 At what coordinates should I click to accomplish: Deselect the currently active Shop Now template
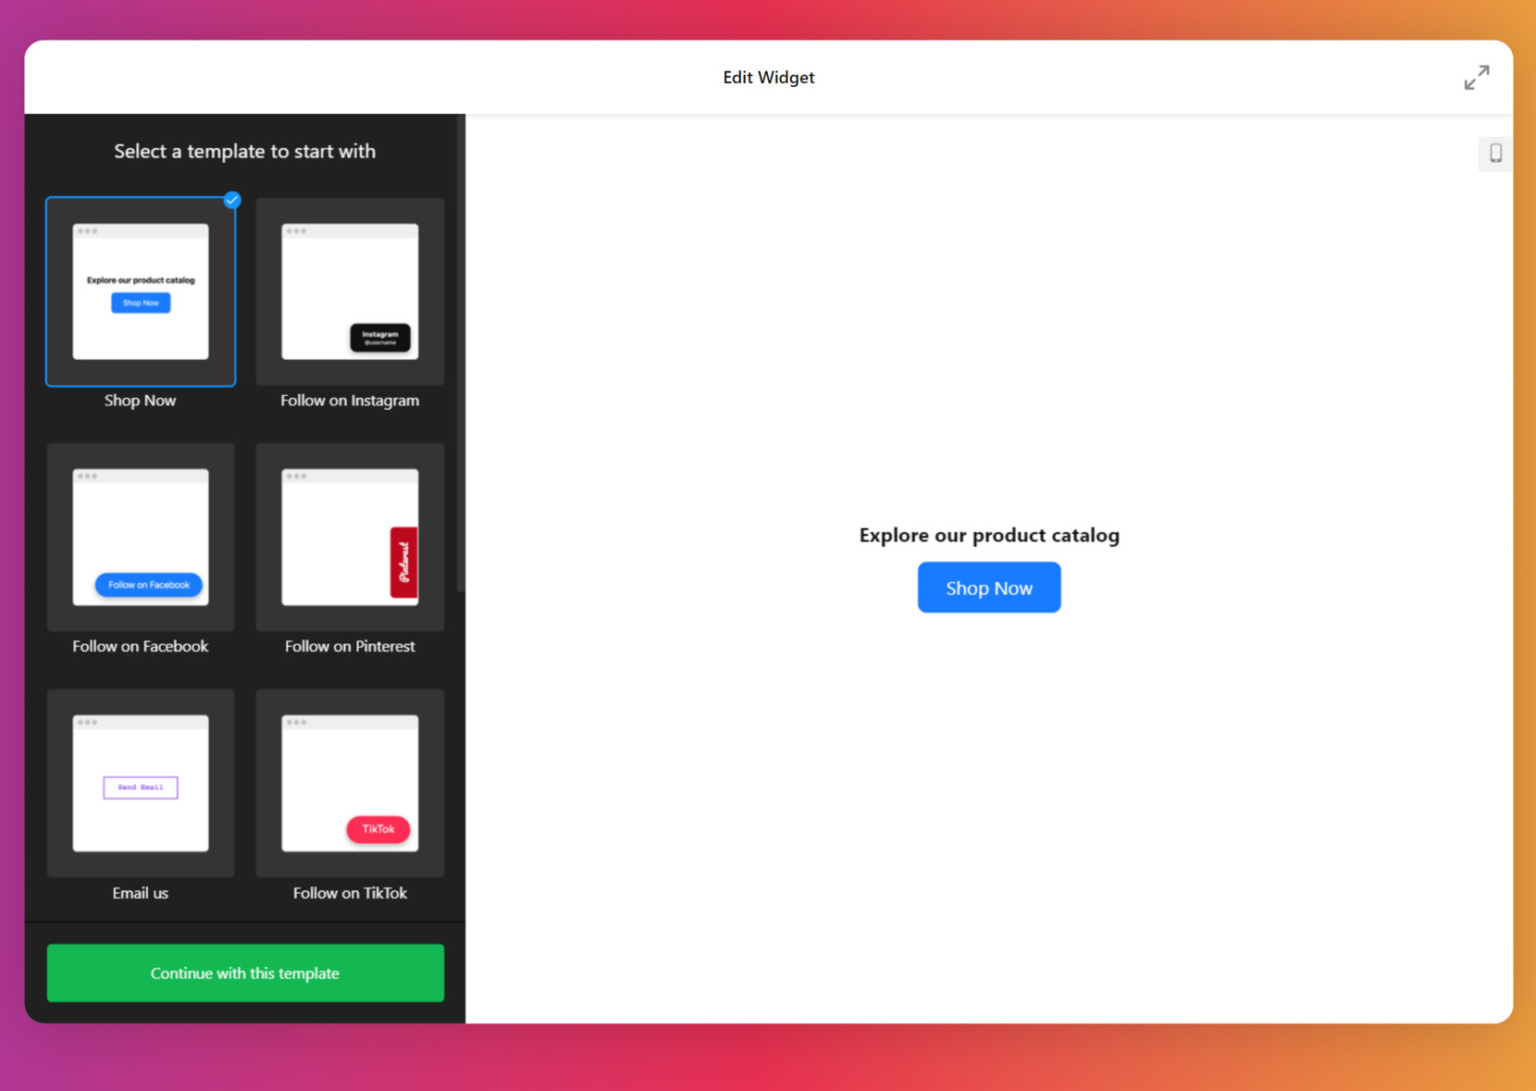(140, 291)
